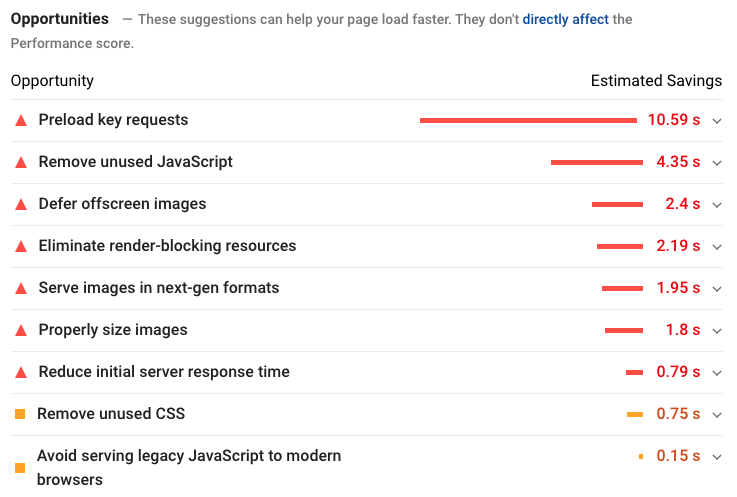
Task: Click red triangle icon beside Defer offscreen images
Action: point(20,204)
